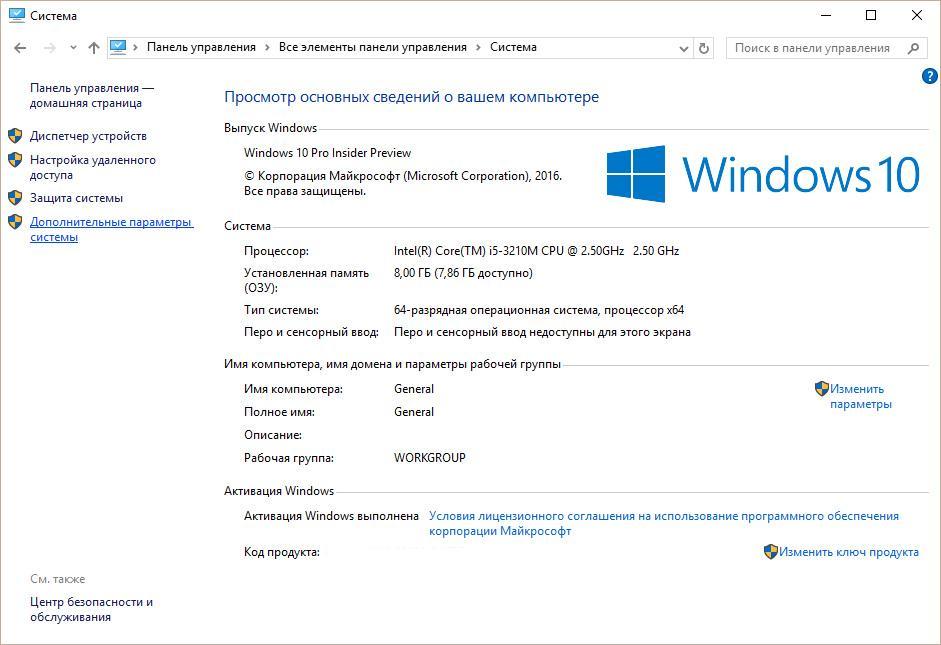
Task: Click the Windows 10 logo image
Action: 763,174
